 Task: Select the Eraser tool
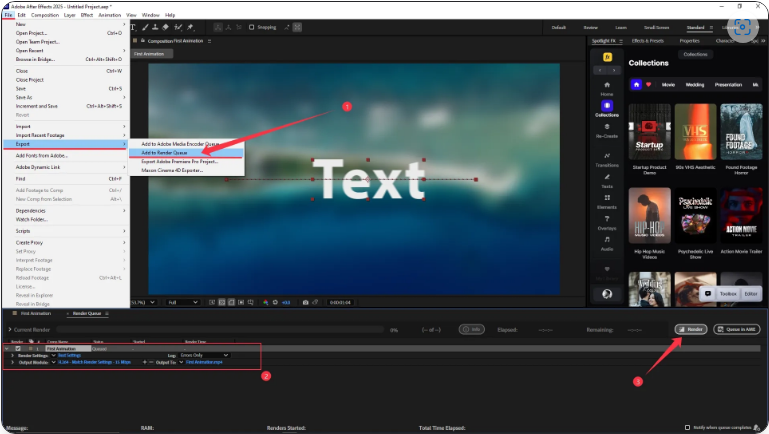point(165,27)
